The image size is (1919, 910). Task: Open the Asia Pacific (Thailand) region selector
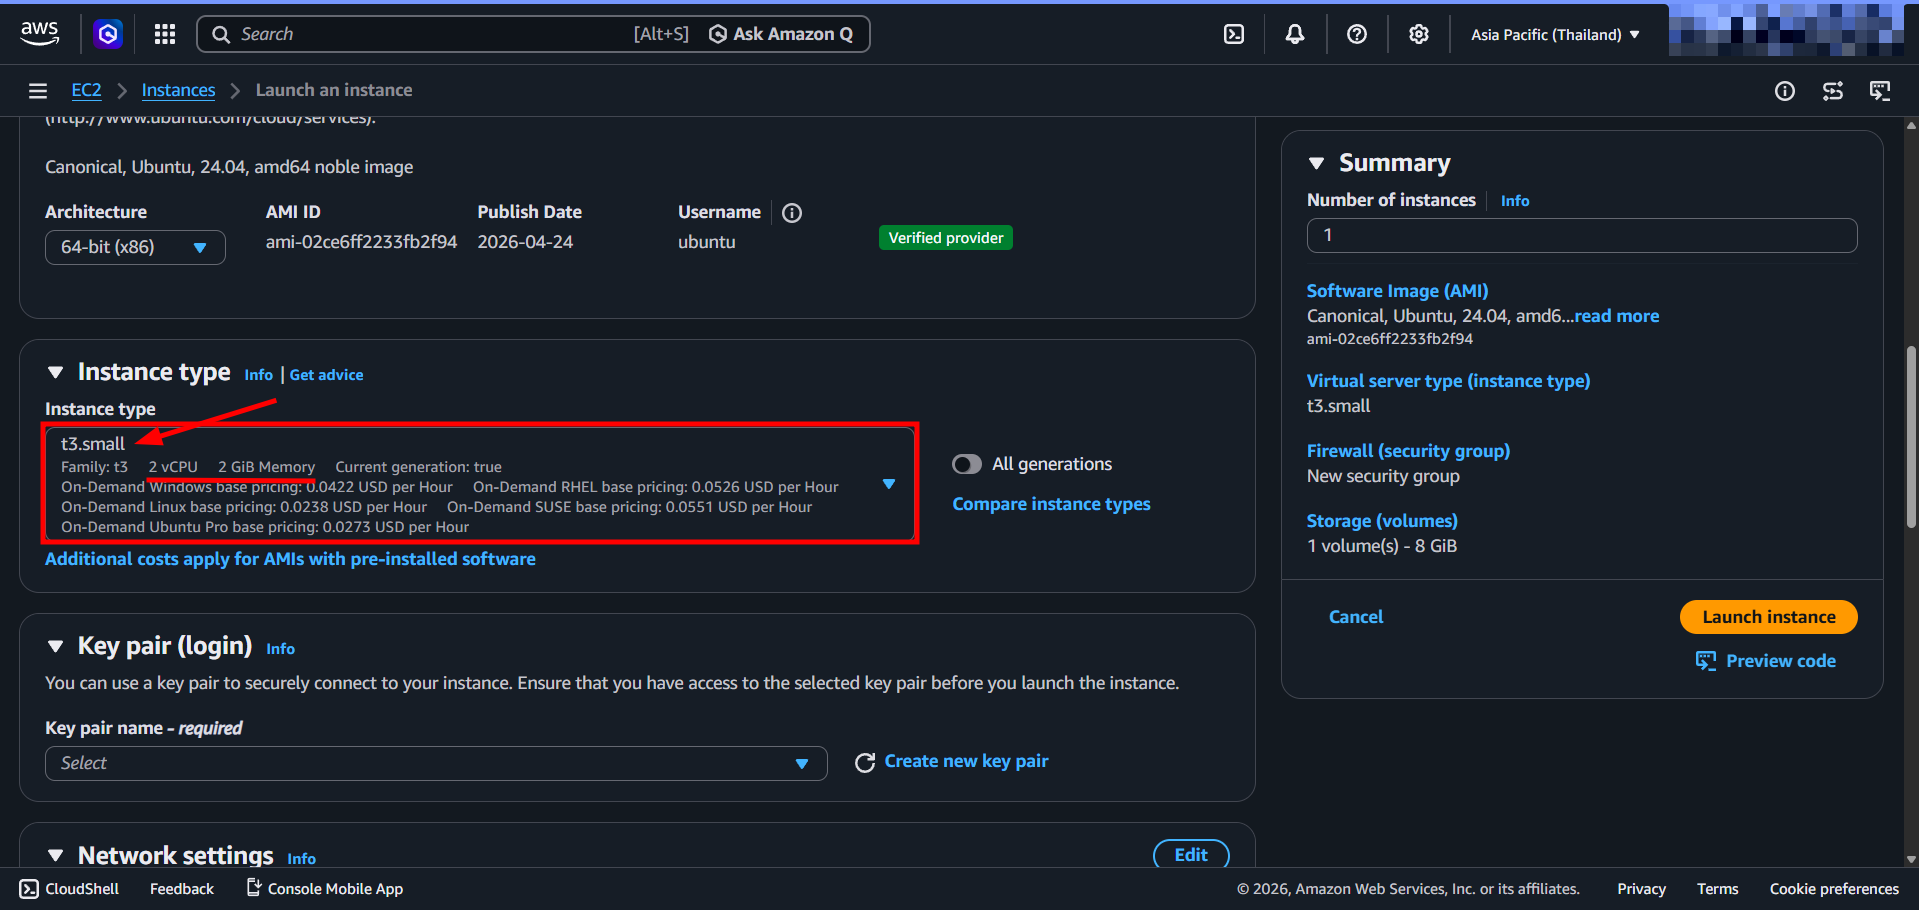[1555, 34]
